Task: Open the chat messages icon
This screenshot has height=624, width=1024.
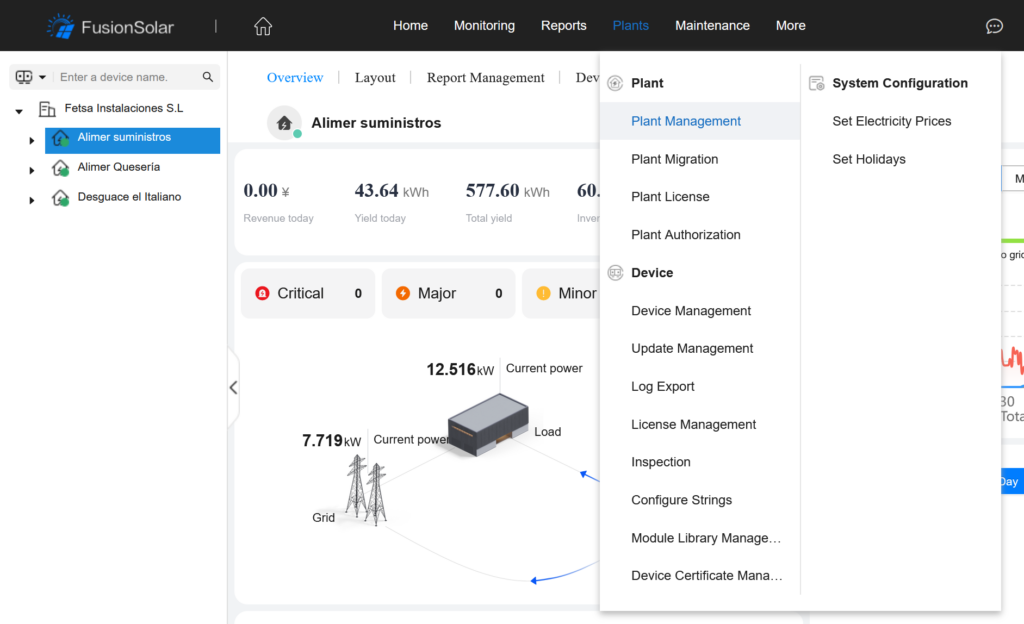Action: pos(994,26)
